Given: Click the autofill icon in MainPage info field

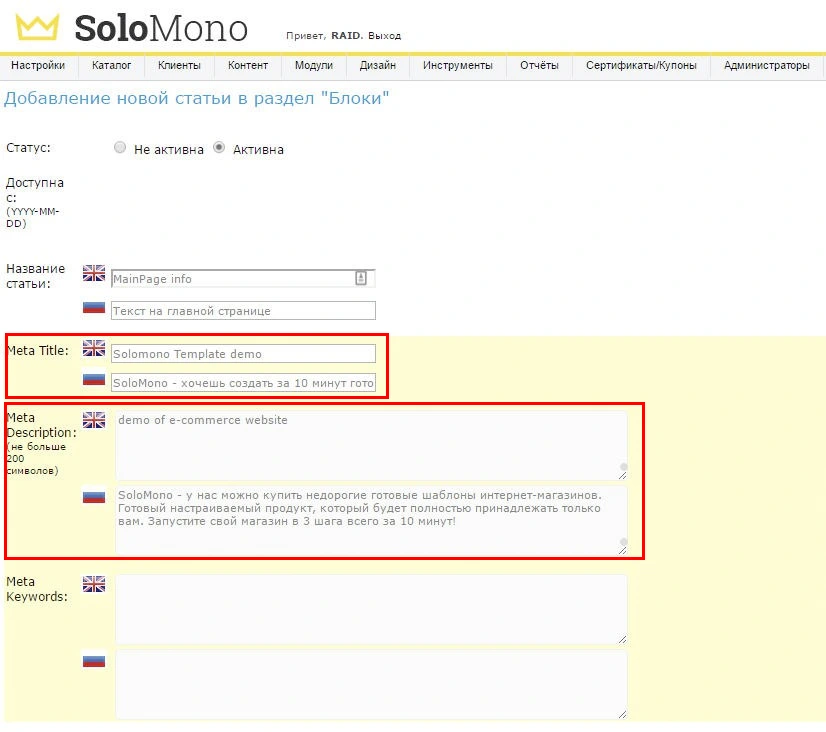Looking at the screenshot, I should (x=361, y=278).
